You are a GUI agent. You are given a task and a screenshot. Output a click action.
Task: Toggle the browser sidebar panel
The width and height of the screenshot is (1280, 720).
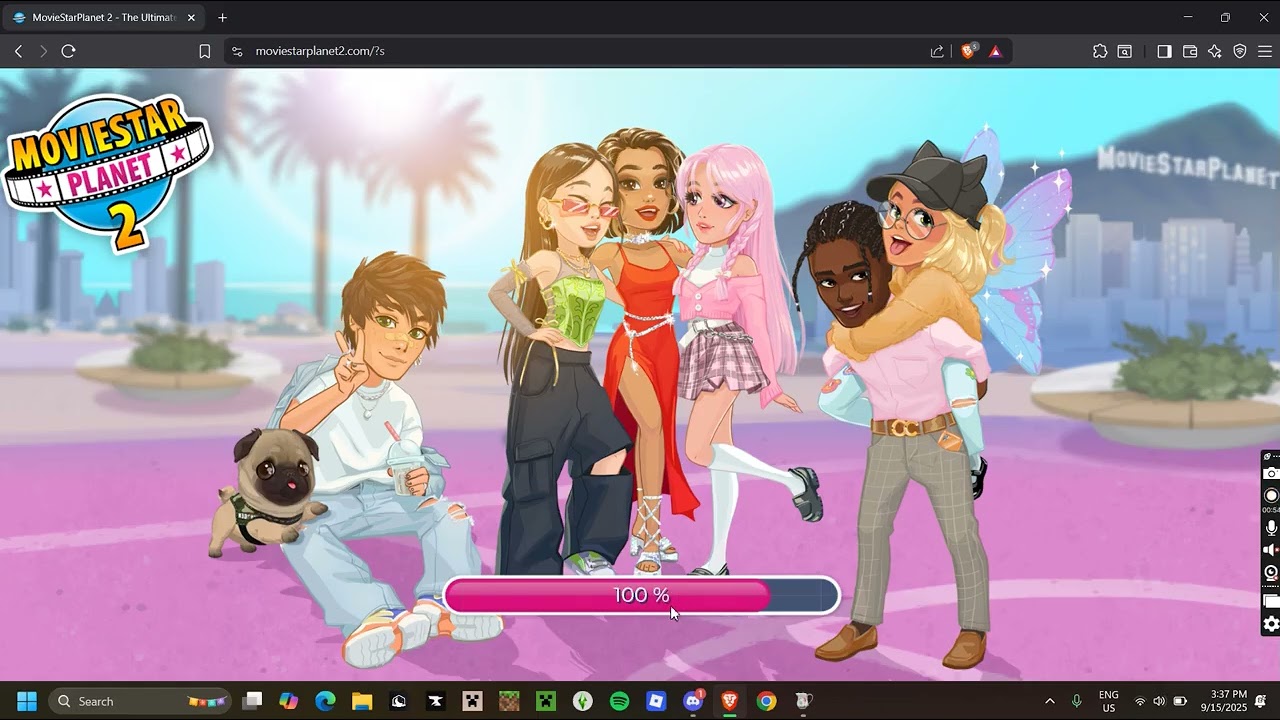(1164, 51)
